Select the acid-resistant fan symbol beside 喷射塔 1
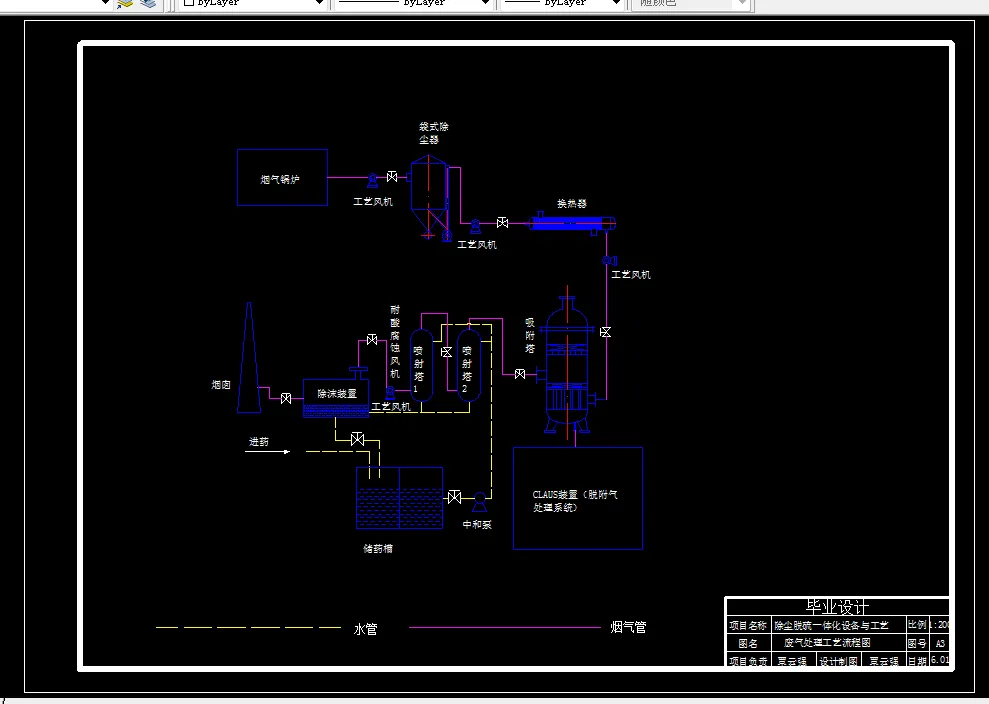Image resolution: width=989 pixels, height=704 pixels. click(x=390, y=393)
